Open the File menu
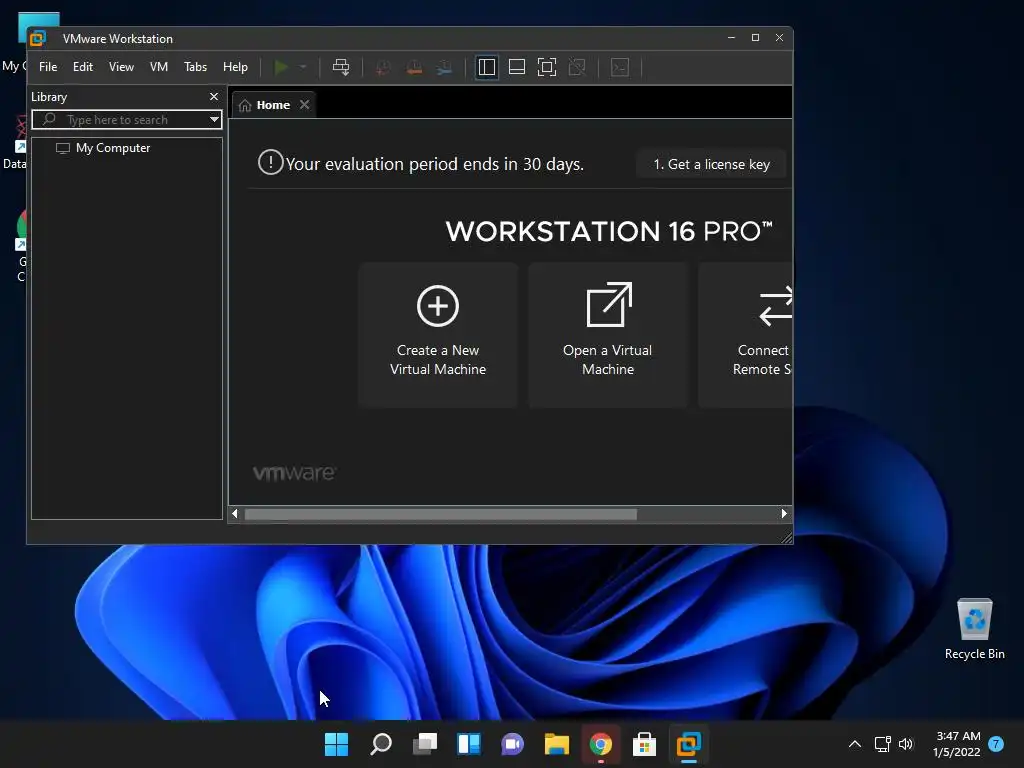Viewport: 1024px width, 768px height. 48,67
